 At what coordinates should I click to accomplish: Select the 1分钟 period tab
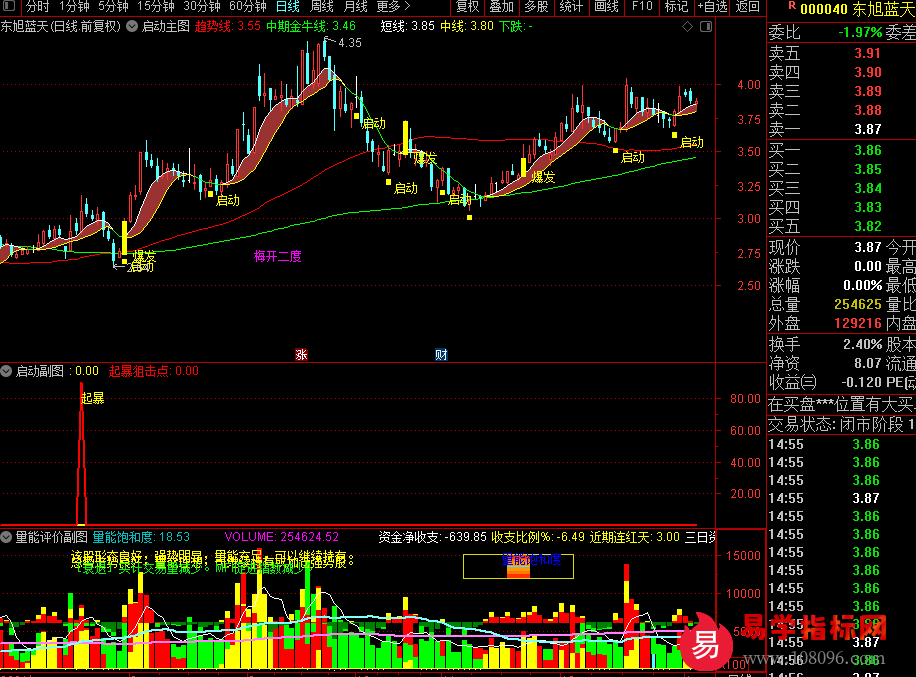pyautogui.click(x=74, y=7)
